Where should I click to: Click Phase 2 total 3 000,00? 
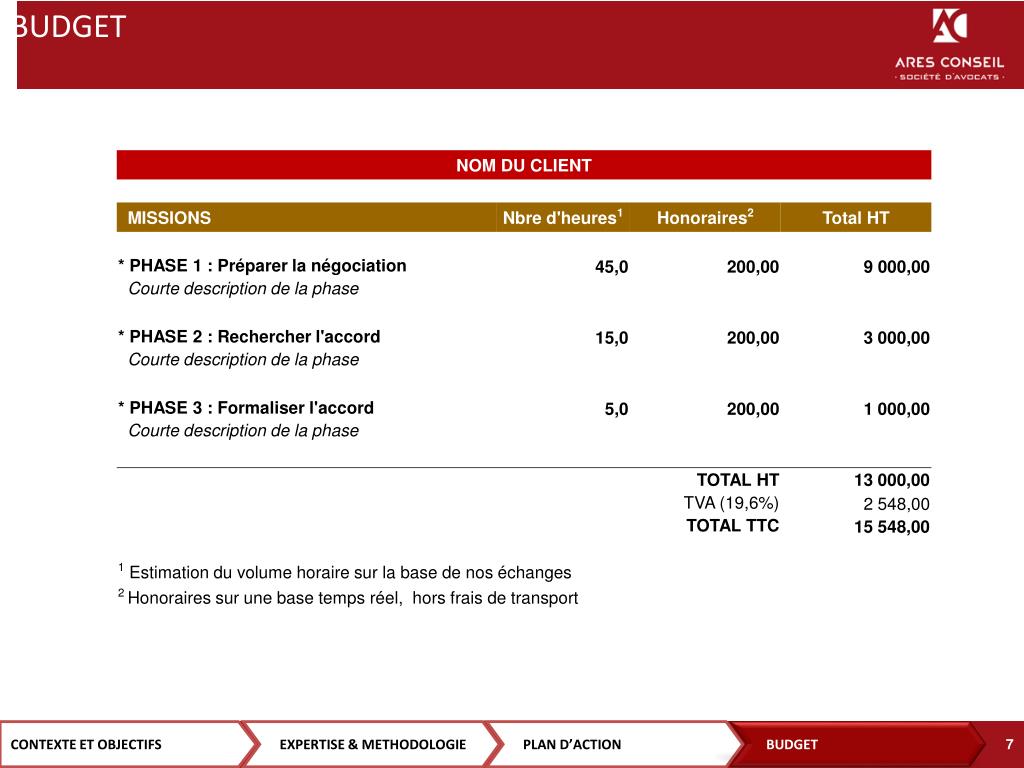897,338
